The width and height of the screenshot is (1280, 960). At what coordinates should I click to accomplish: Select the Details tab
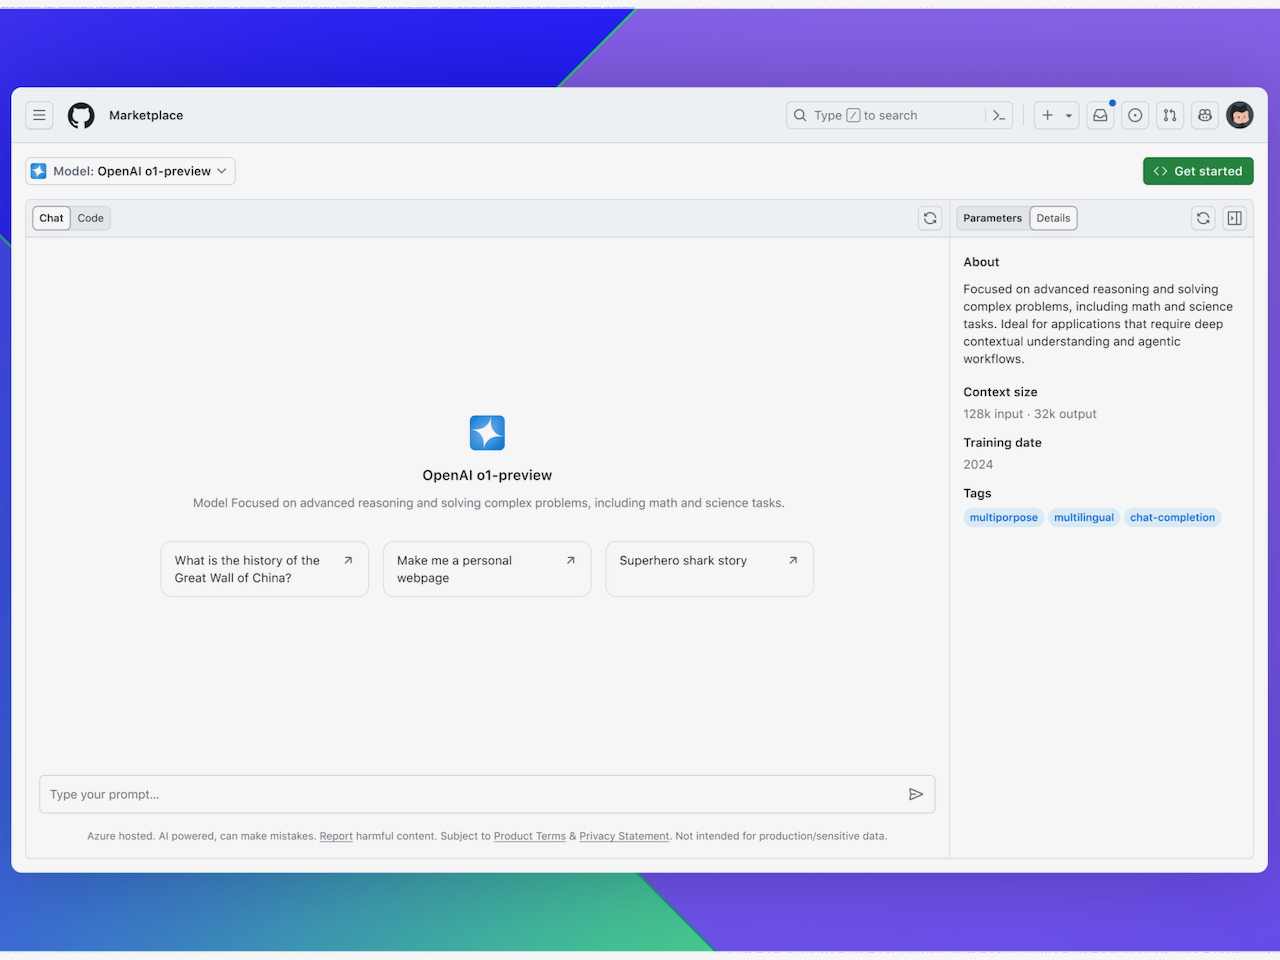(x=1053, y=218)
